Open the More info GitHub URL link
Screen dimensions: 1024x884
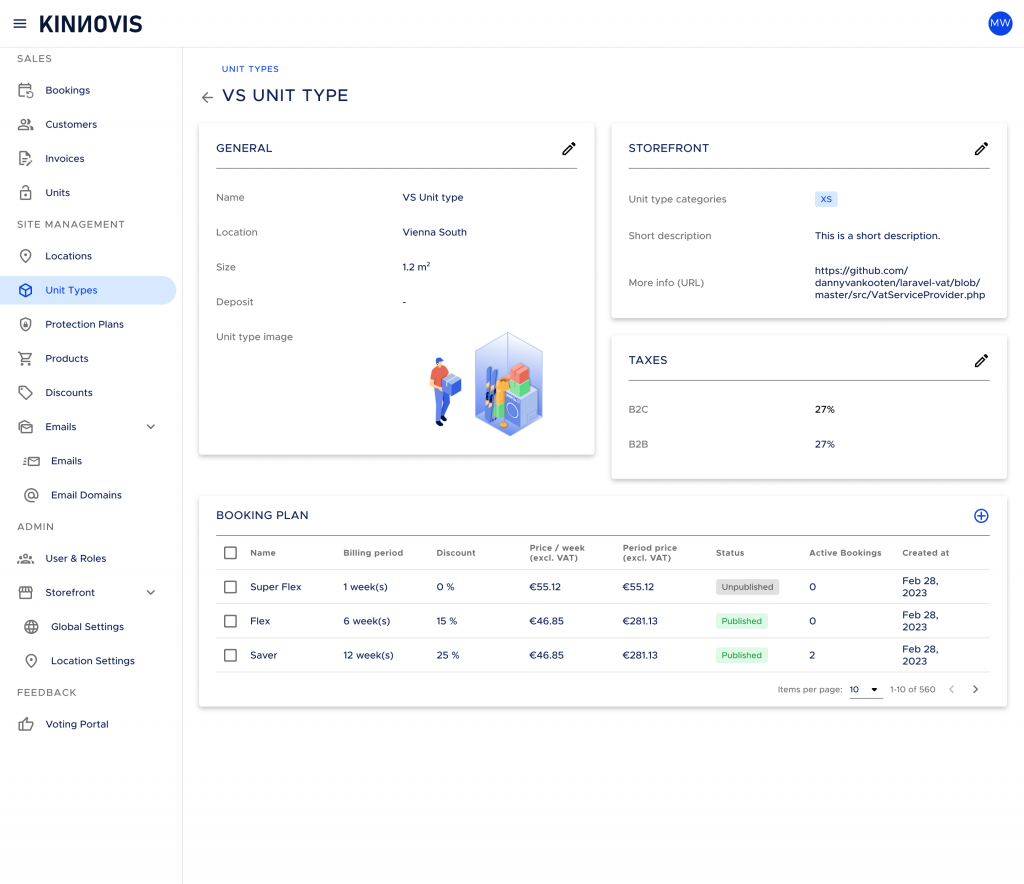[x=899, y=283]
